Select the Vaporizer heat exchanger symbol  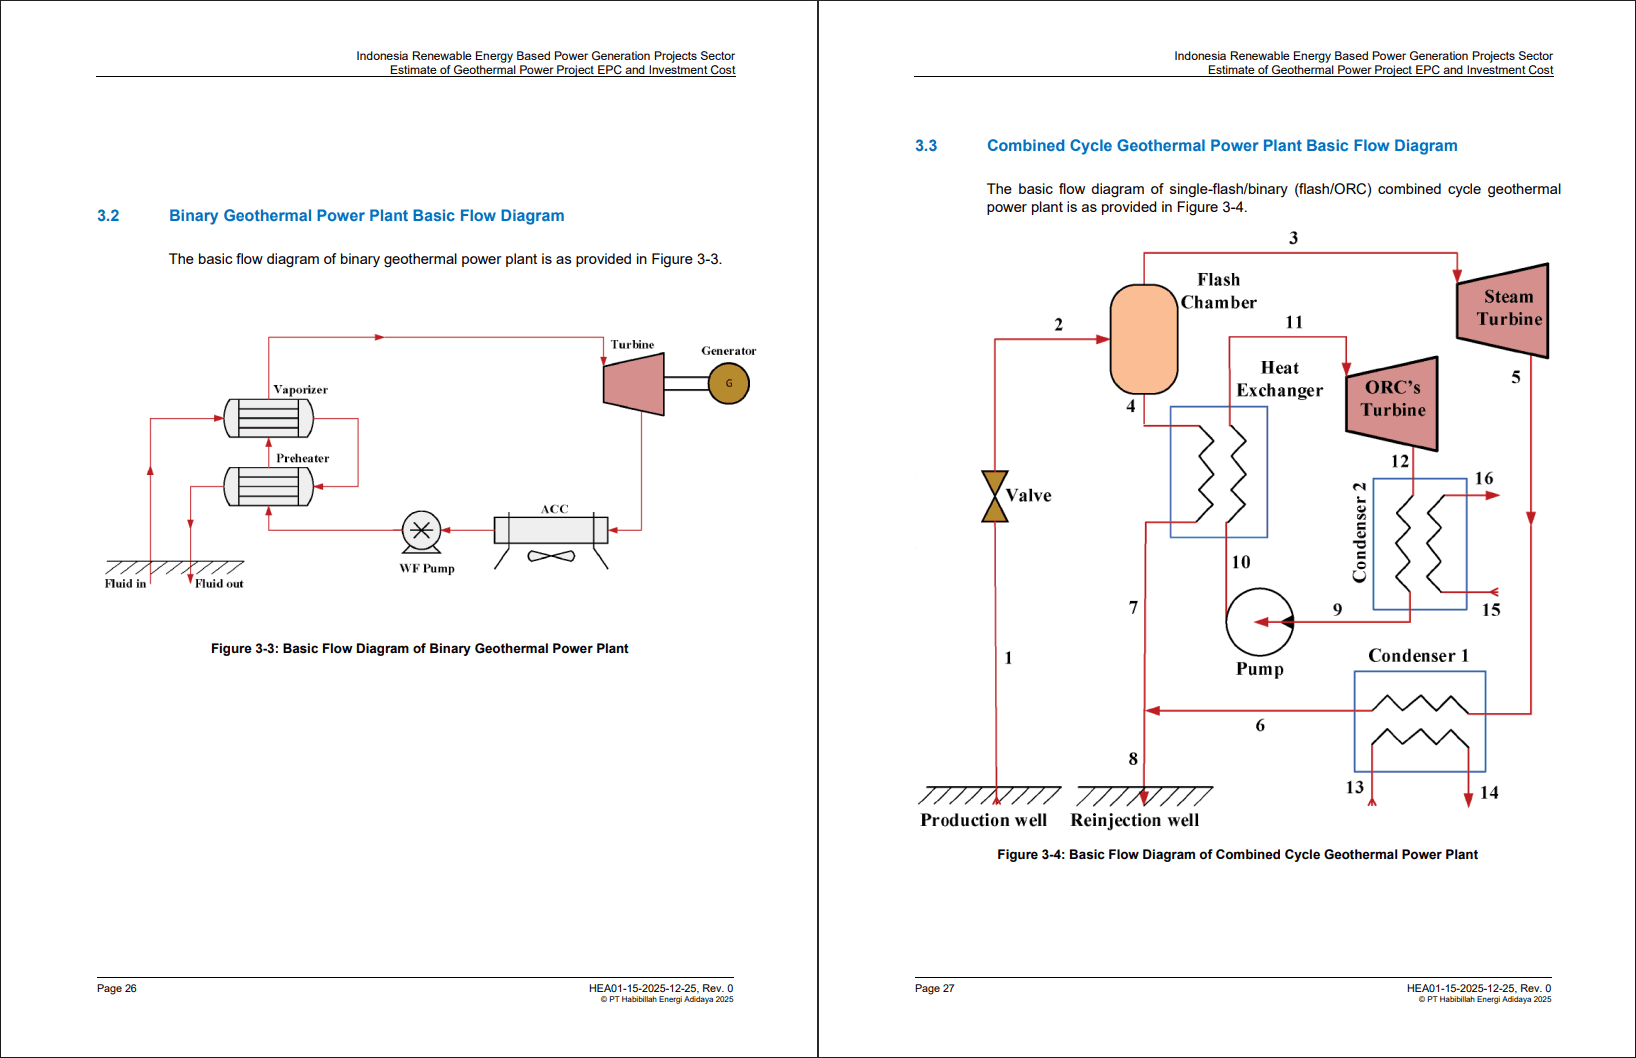point(268,418)
